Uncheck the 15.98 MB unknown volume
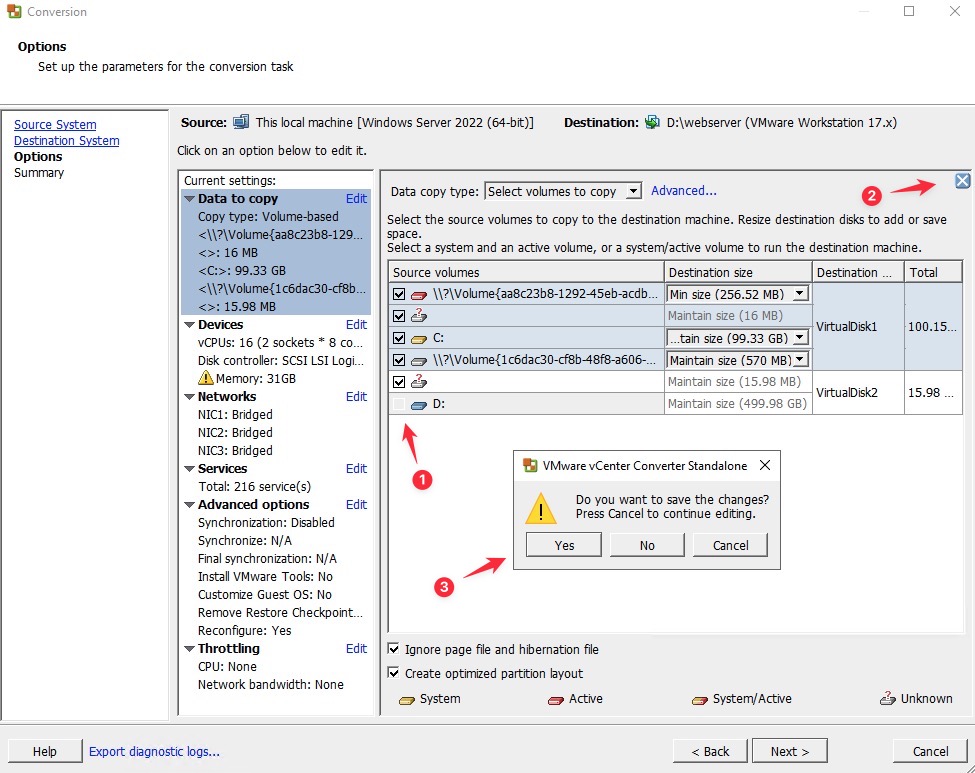Viewport: 975px width, 773px height. pyautogui.click(x=399, y=382)
